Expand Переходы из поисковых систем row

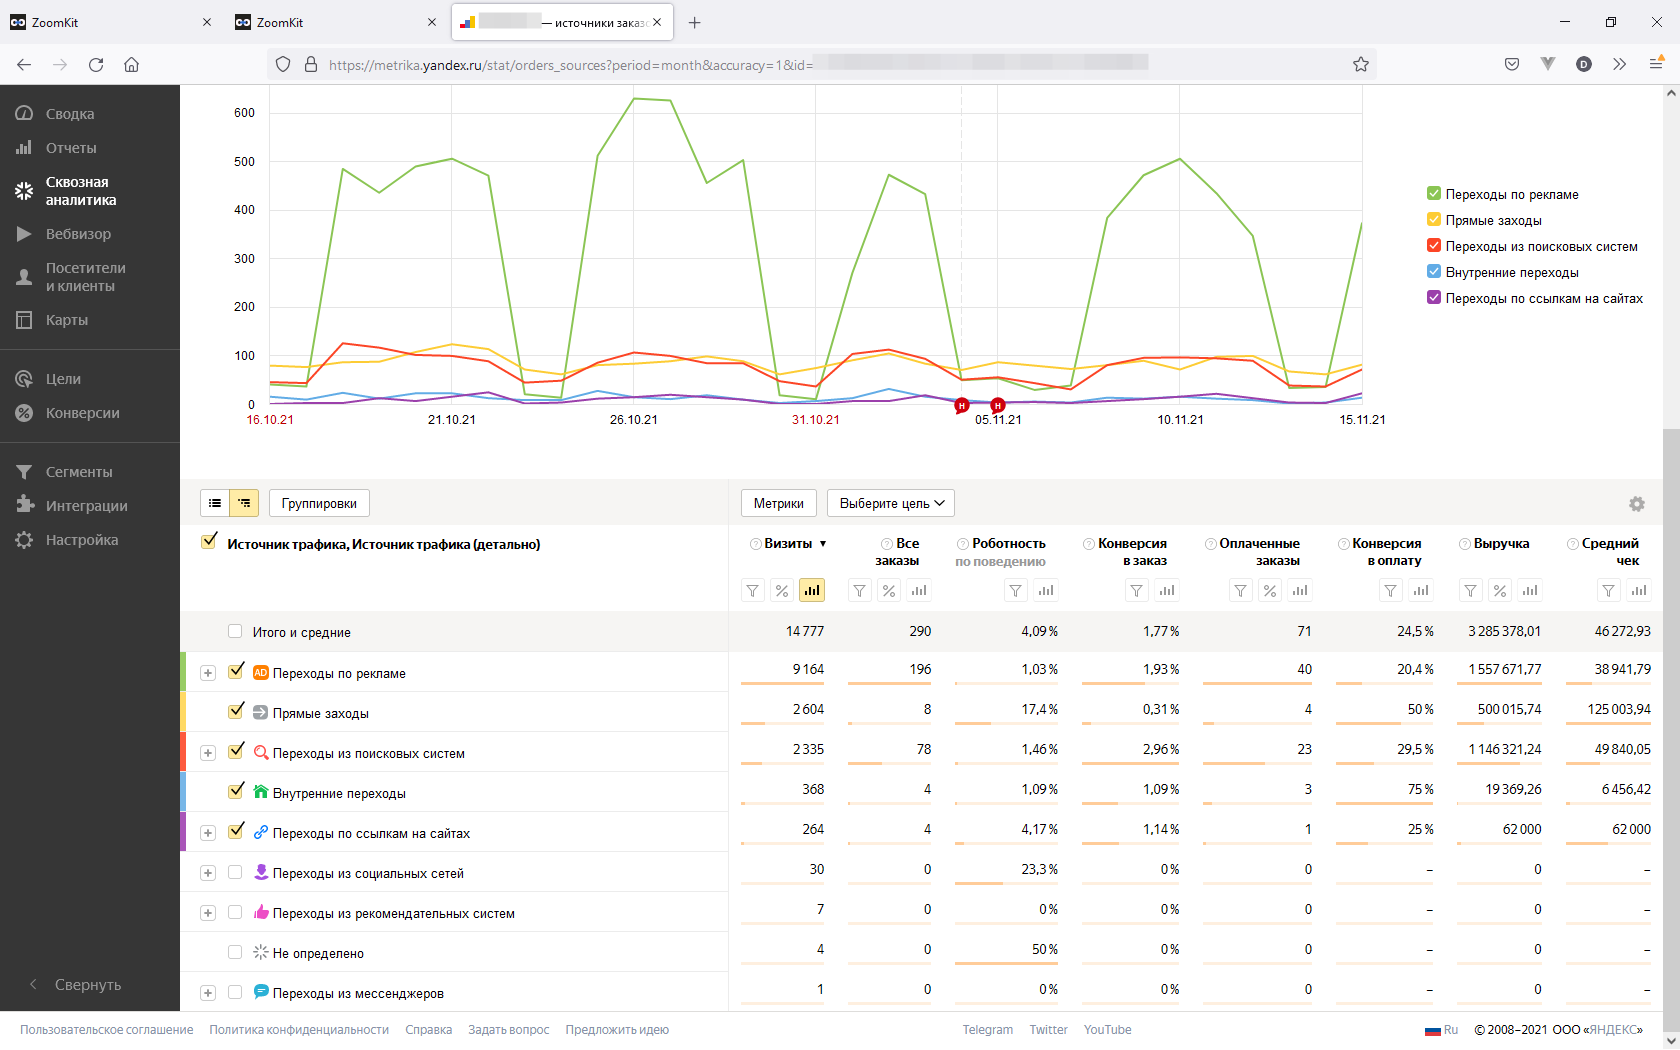coord(208,753)
